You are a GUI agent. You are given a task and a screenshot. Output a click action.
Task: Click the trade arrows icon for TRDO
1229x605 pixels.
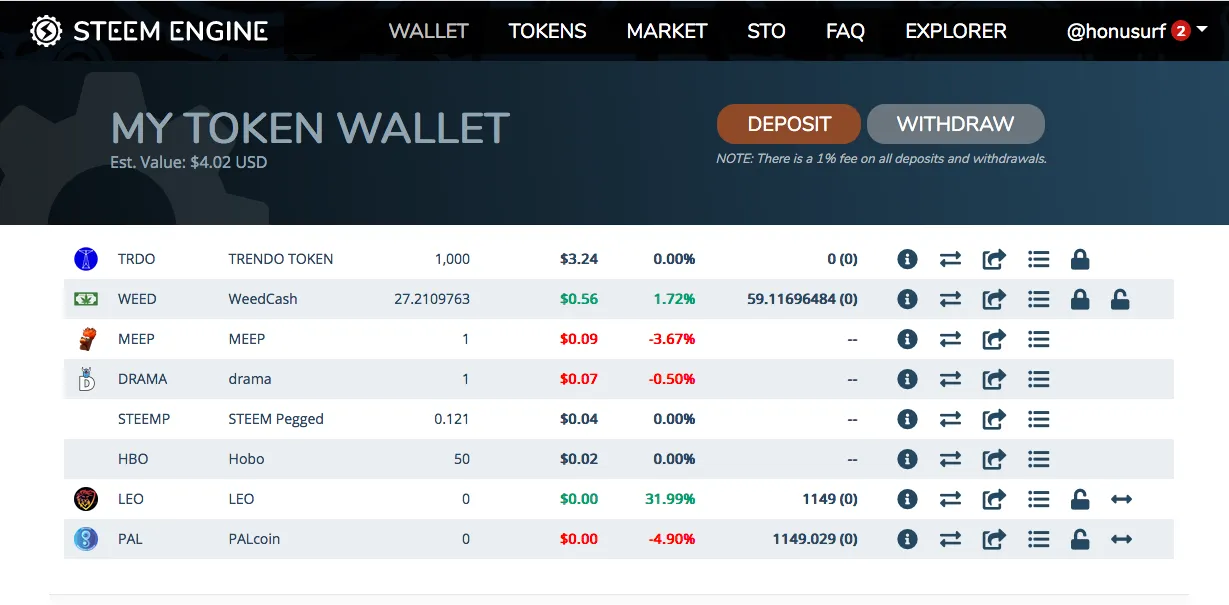(x=950, y=259)
